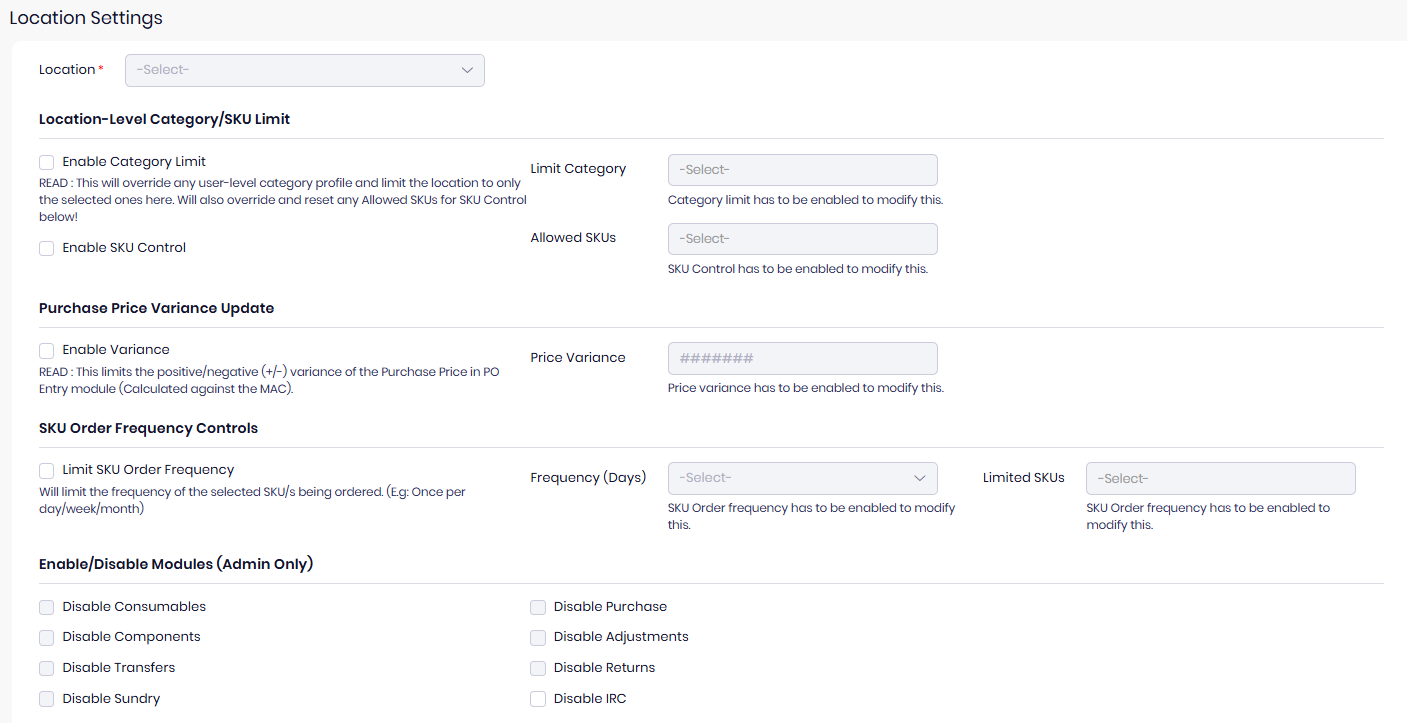Tick the Enable Variance checkbox

[x=47, y=350]
